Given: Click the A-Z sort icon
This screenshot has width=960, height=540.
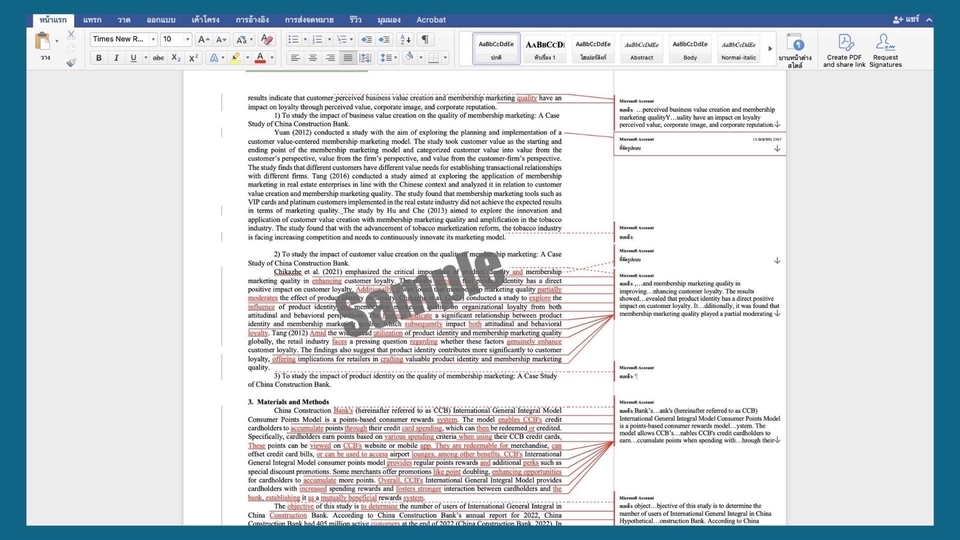Looking at the screenshot, I should click(x=405, y=40).
